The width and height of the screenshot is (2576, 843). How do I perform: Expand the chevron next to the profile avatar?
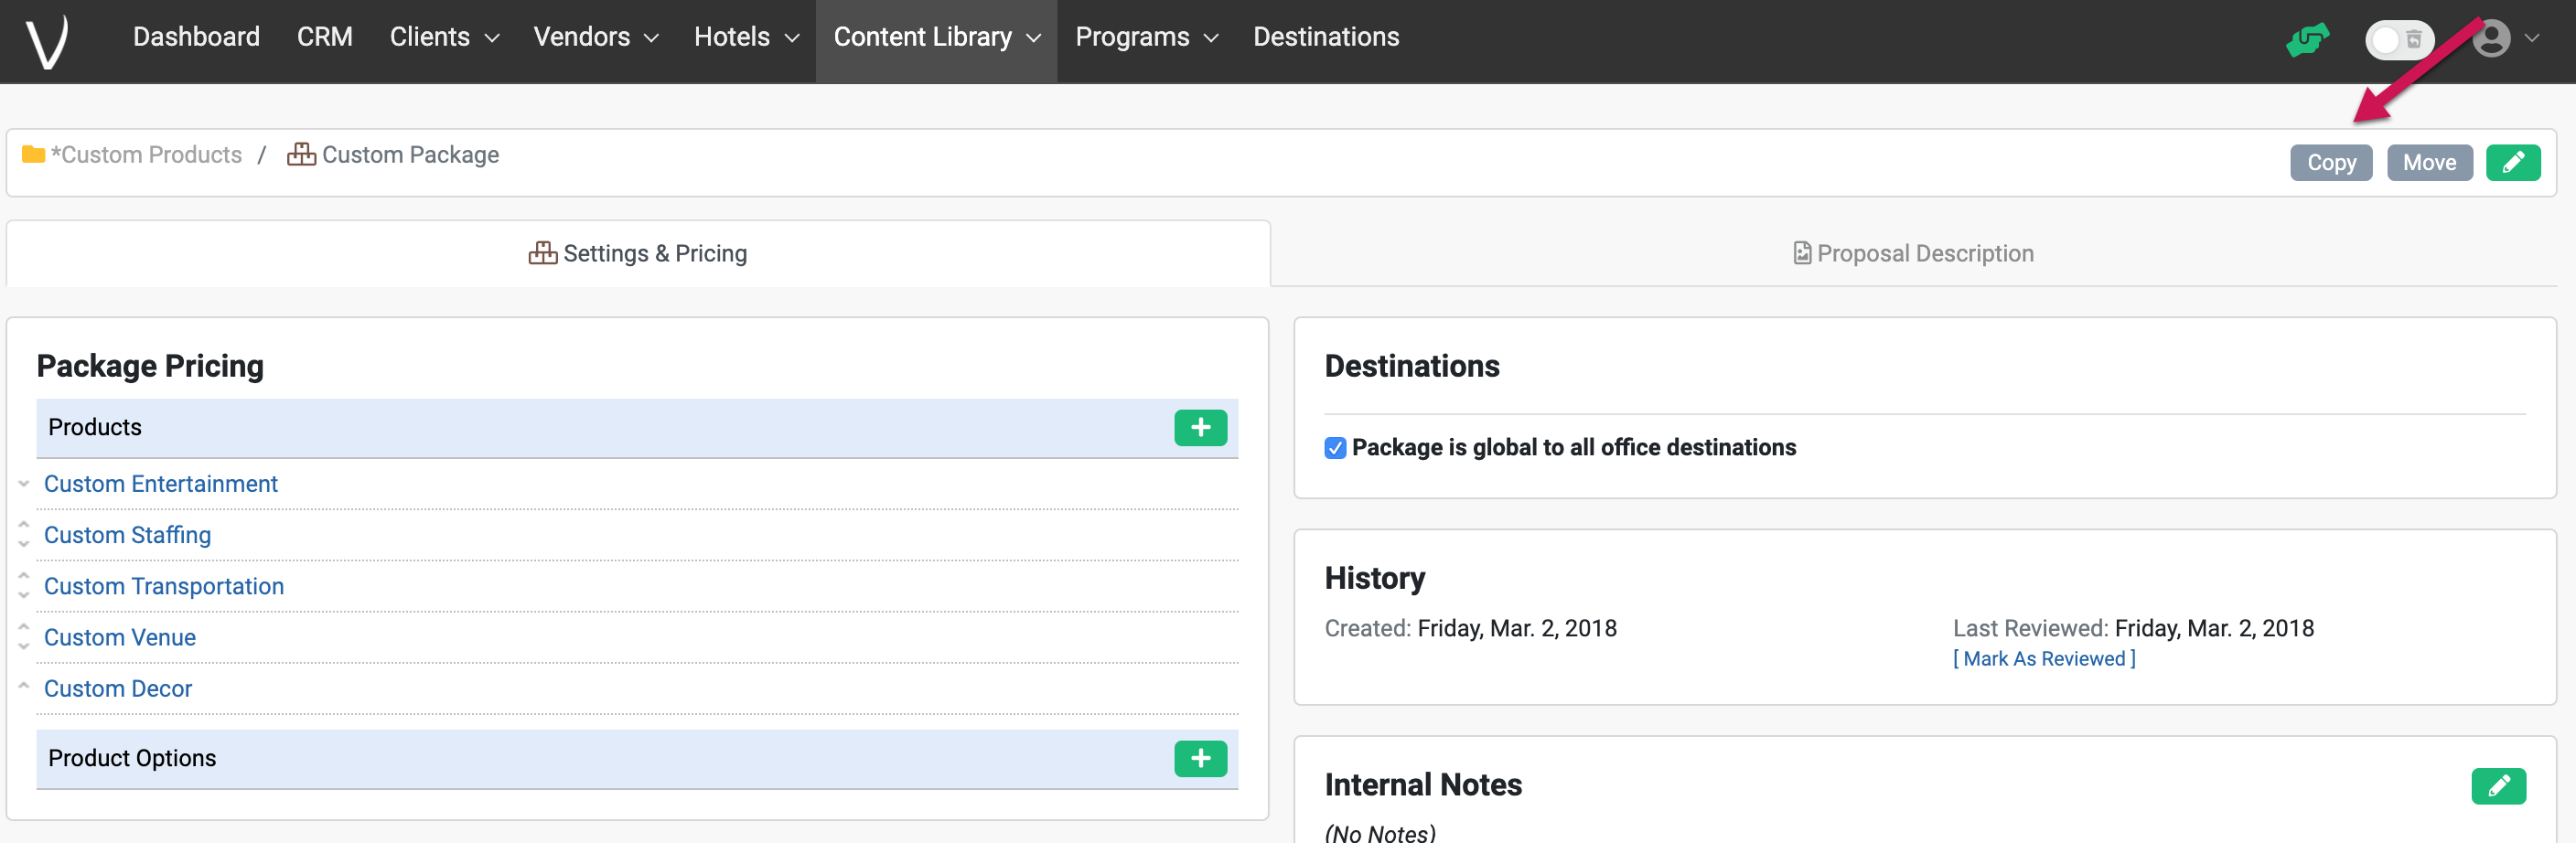pos(2531,39)
